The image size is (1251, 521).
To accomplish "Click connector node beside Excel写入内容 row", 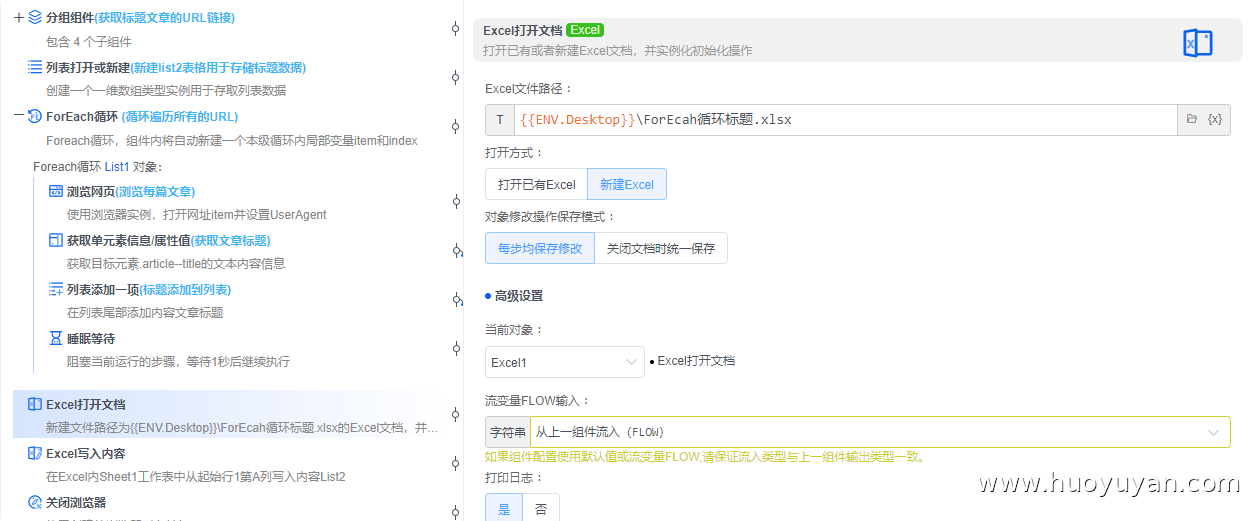I will point(456,464).
